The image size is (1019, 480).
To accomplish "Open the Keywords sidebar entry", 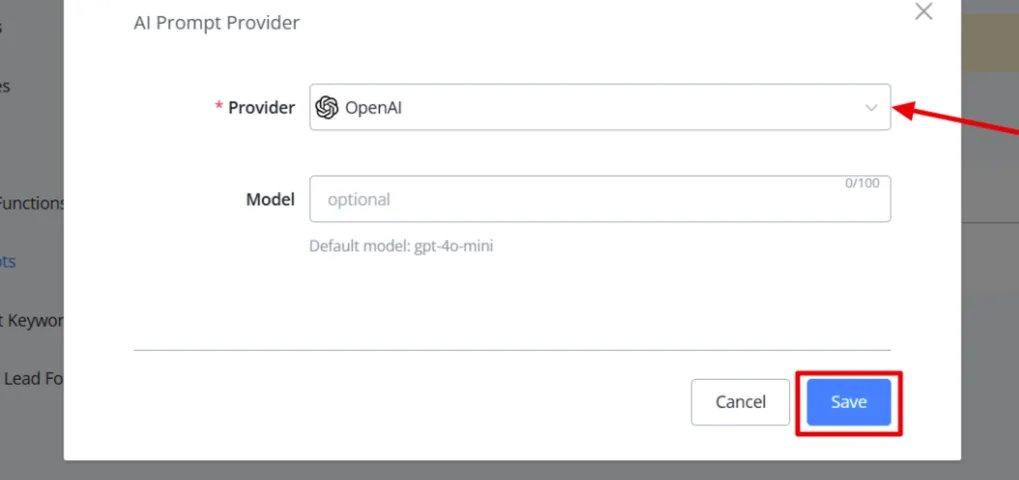I will pyautogui.click(x=32, y=320).
